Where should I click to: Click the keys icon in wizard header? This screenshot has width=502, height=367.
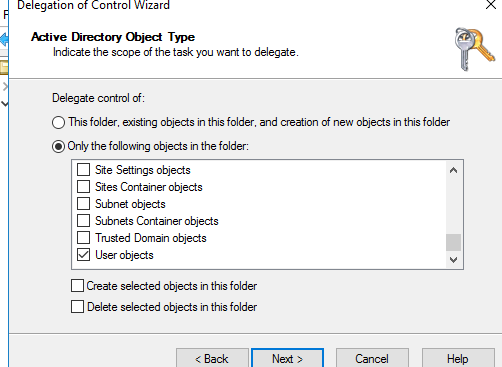474,49
